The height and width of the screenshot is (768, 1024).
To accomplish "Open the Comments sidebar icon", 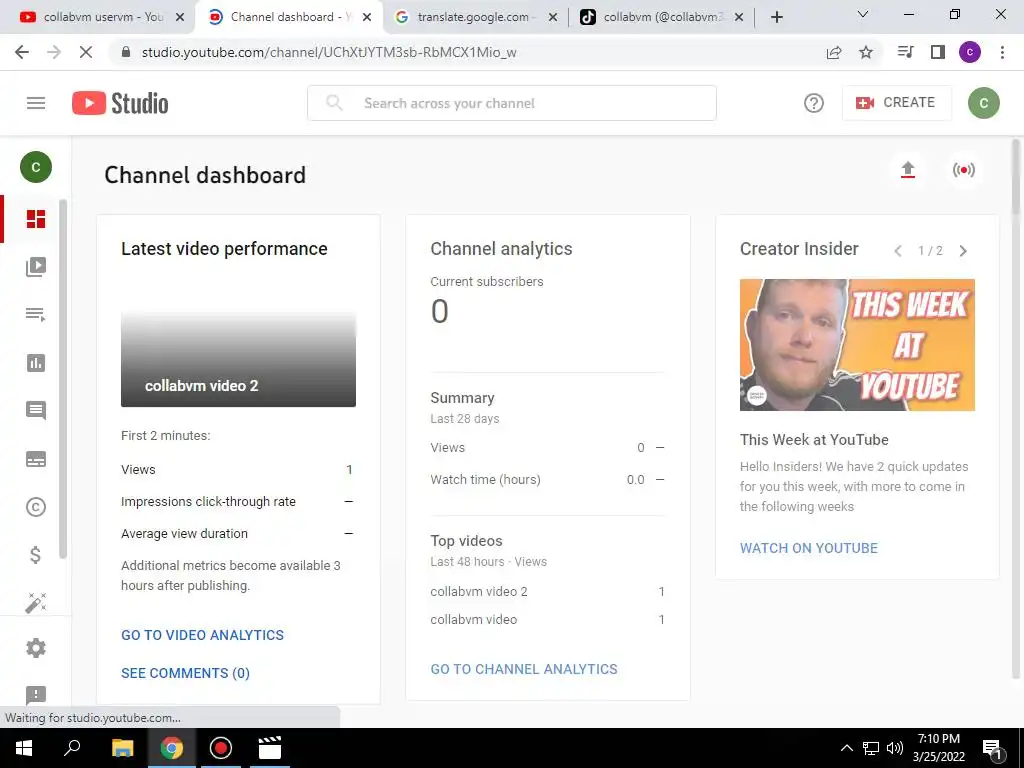I will pyautogui.click(x=36, y=411).
